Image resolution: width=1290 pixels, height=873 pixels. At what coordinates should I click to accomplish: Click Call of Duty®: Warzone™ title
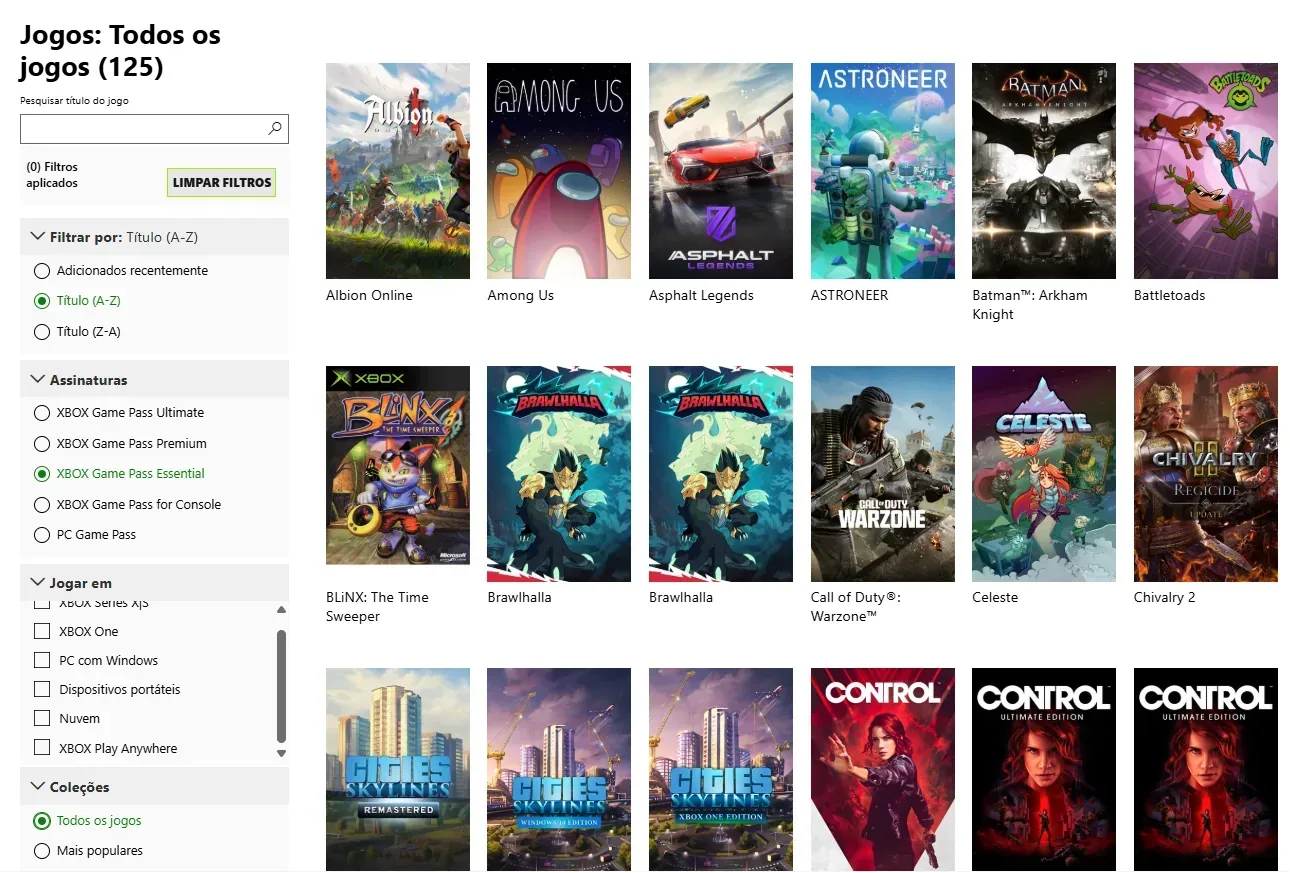click(856, 606)
